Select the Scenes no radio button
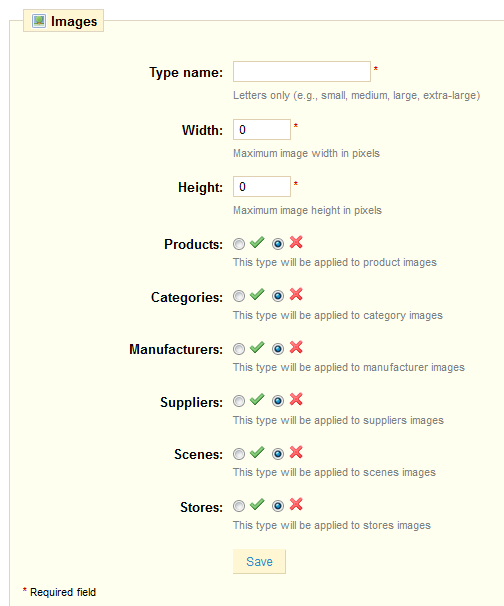 point(278,454)
